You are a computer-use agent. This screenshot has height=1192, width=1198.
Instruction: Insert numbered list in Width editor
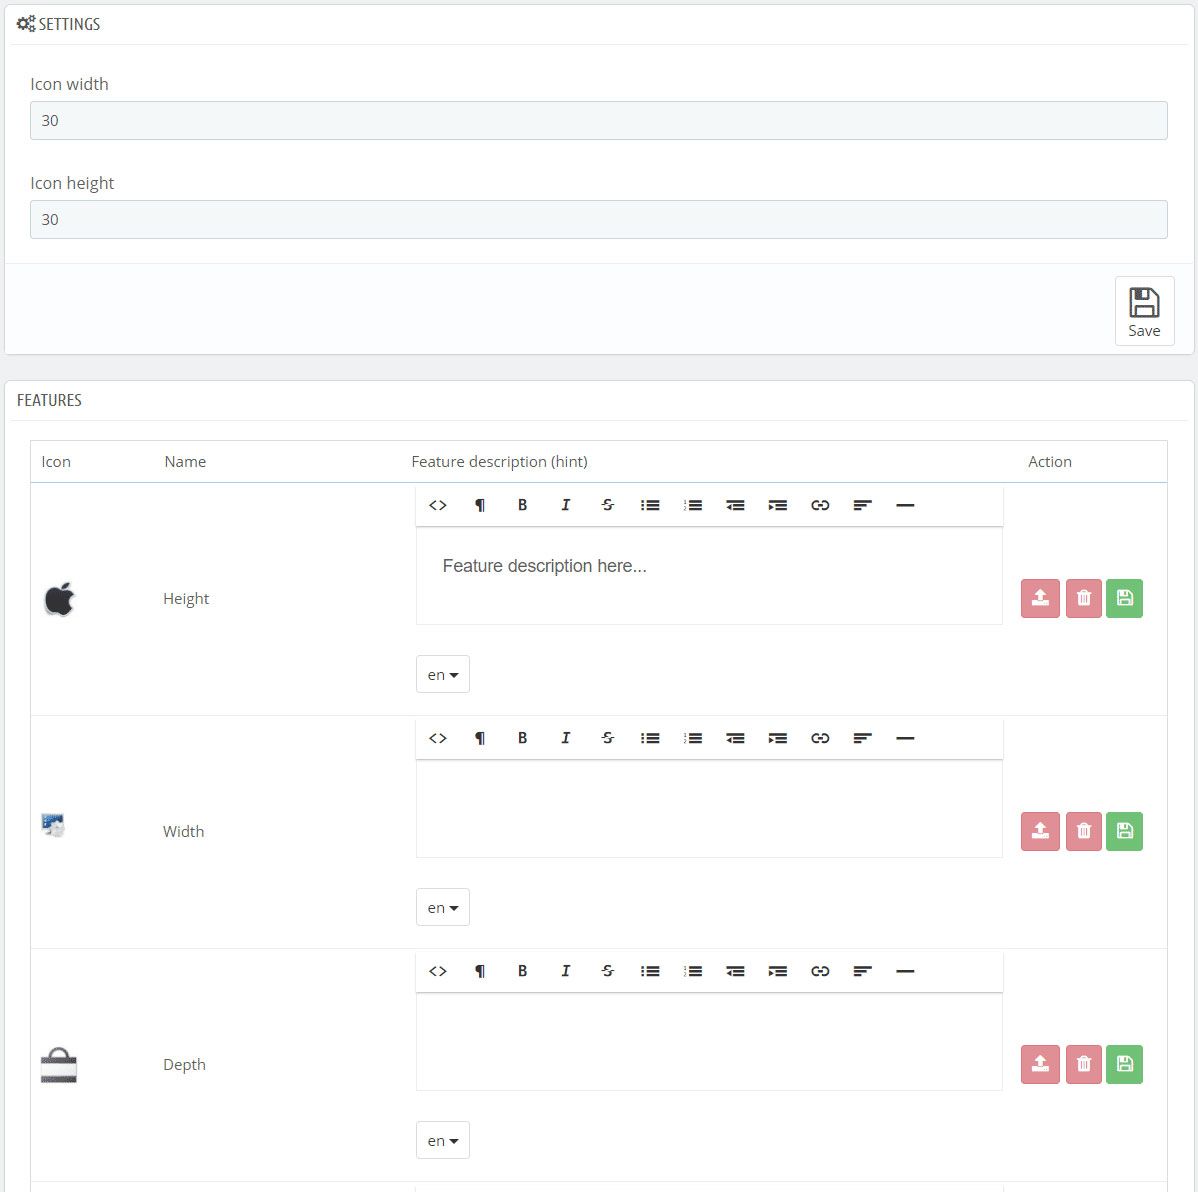693,738
